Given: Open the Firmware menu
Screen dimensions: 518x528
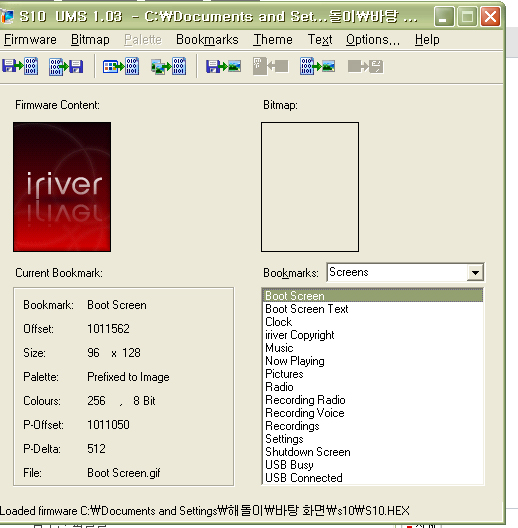Looking at the screenshot, I should click(x=30, y=40).
